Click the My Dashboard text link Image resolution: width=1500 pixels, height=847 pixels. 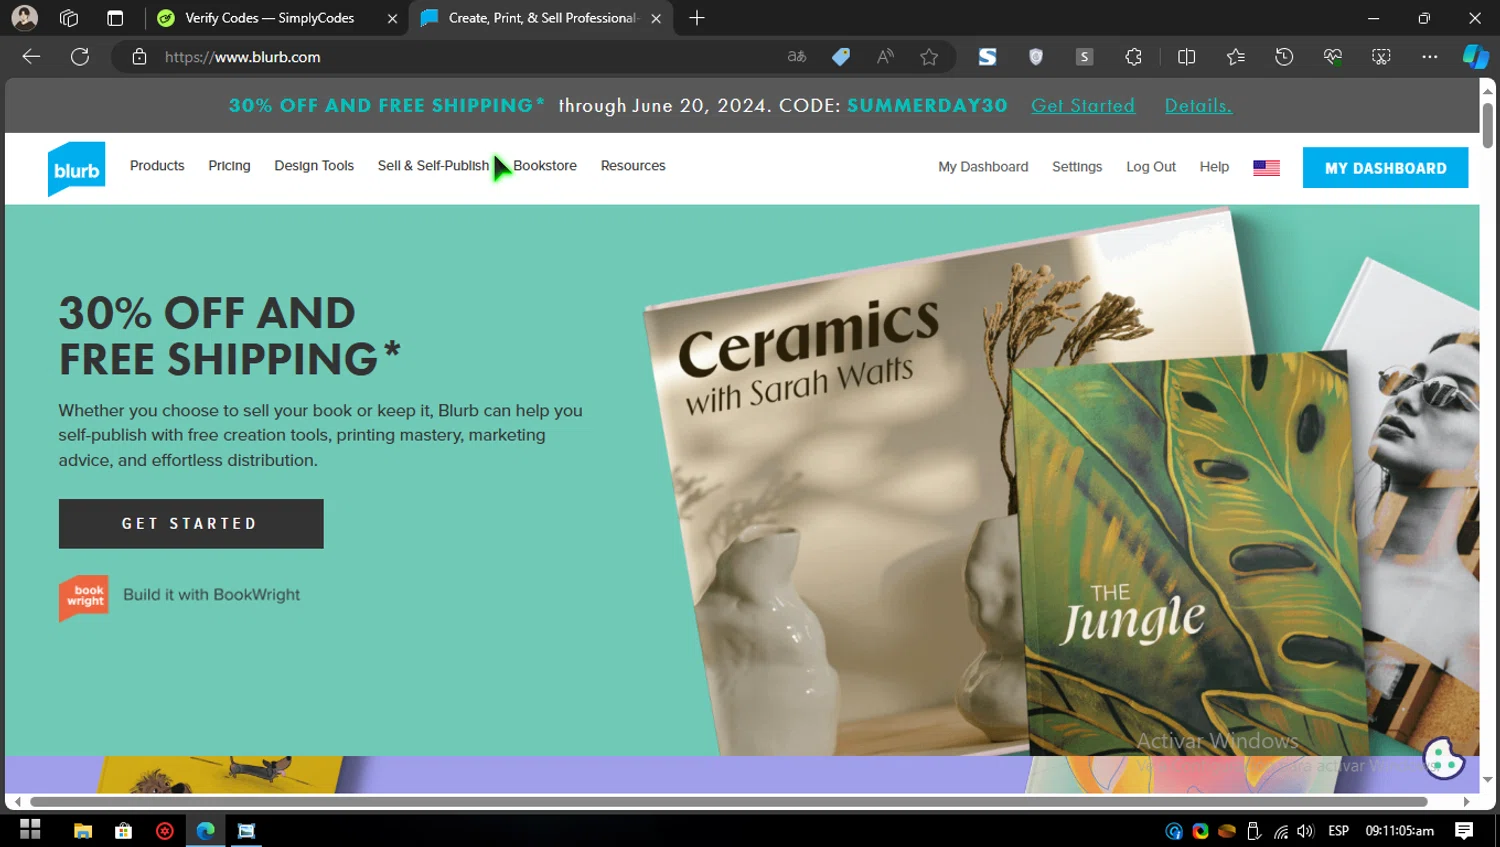click(983, 167)
